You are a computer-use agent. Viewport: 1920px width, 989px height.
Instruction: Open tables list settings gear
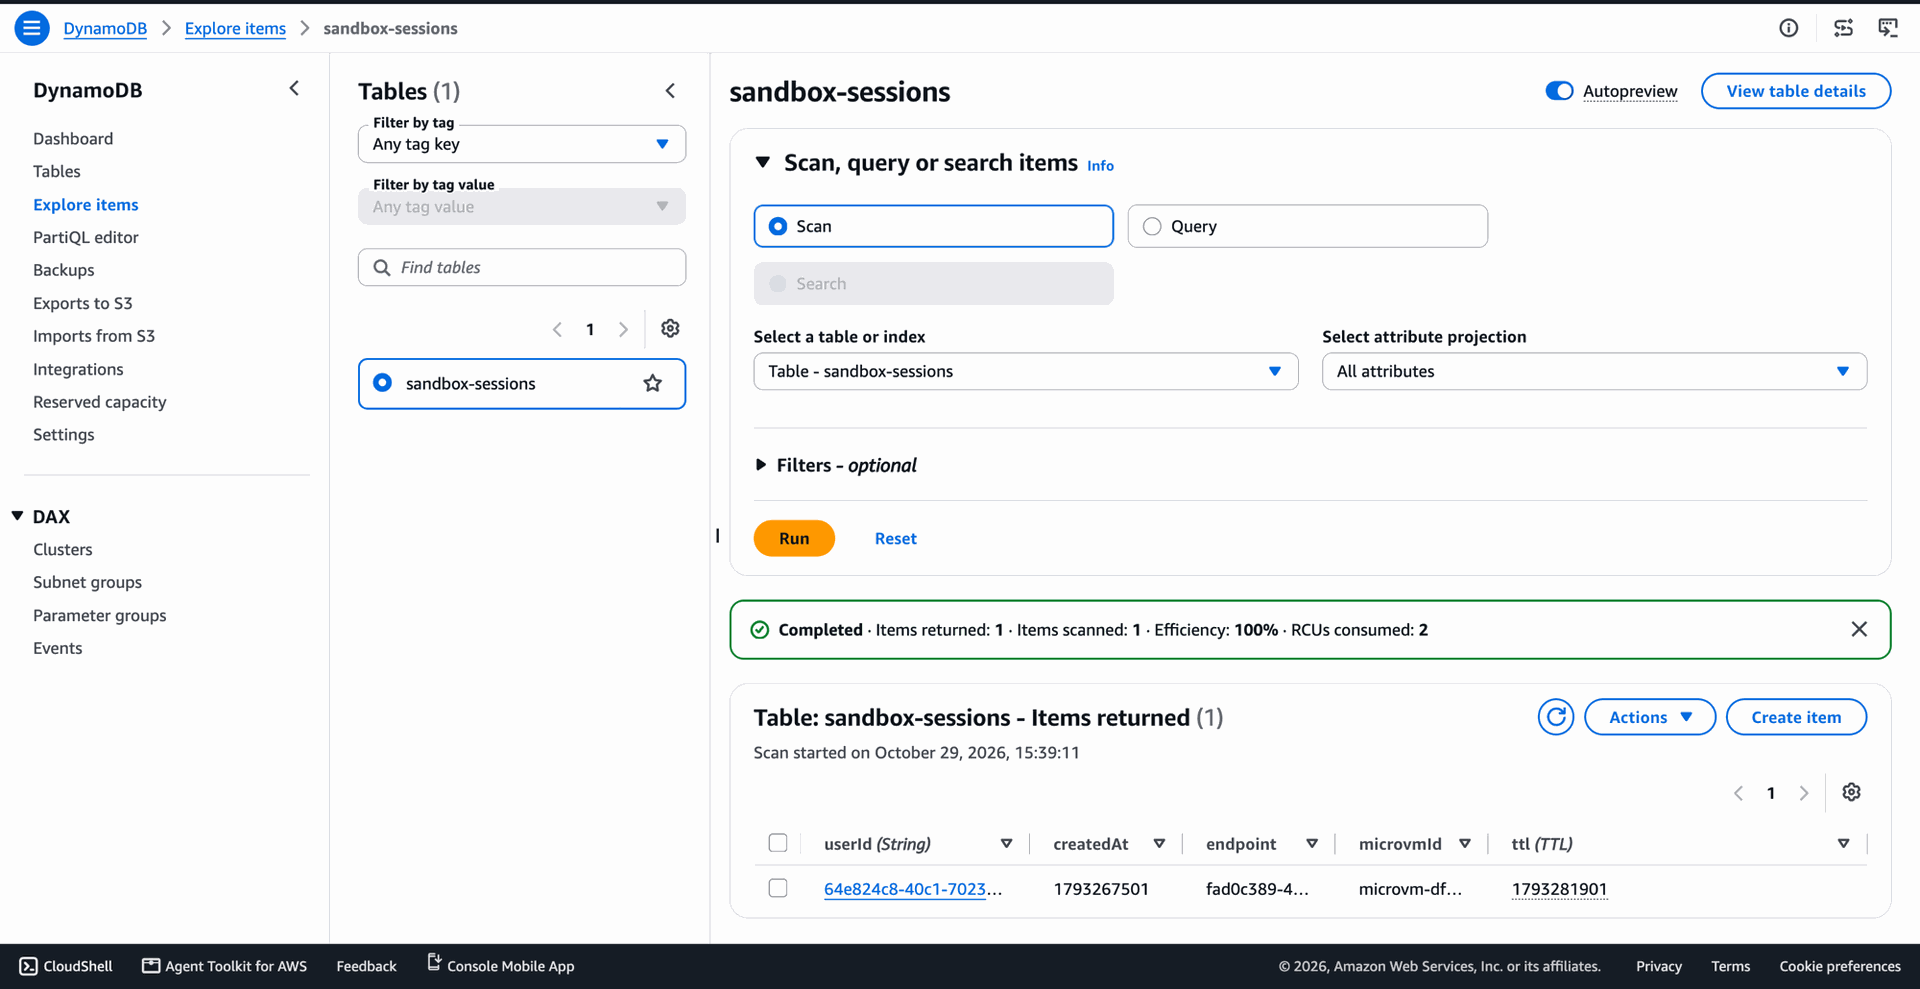tap(670, 329)
